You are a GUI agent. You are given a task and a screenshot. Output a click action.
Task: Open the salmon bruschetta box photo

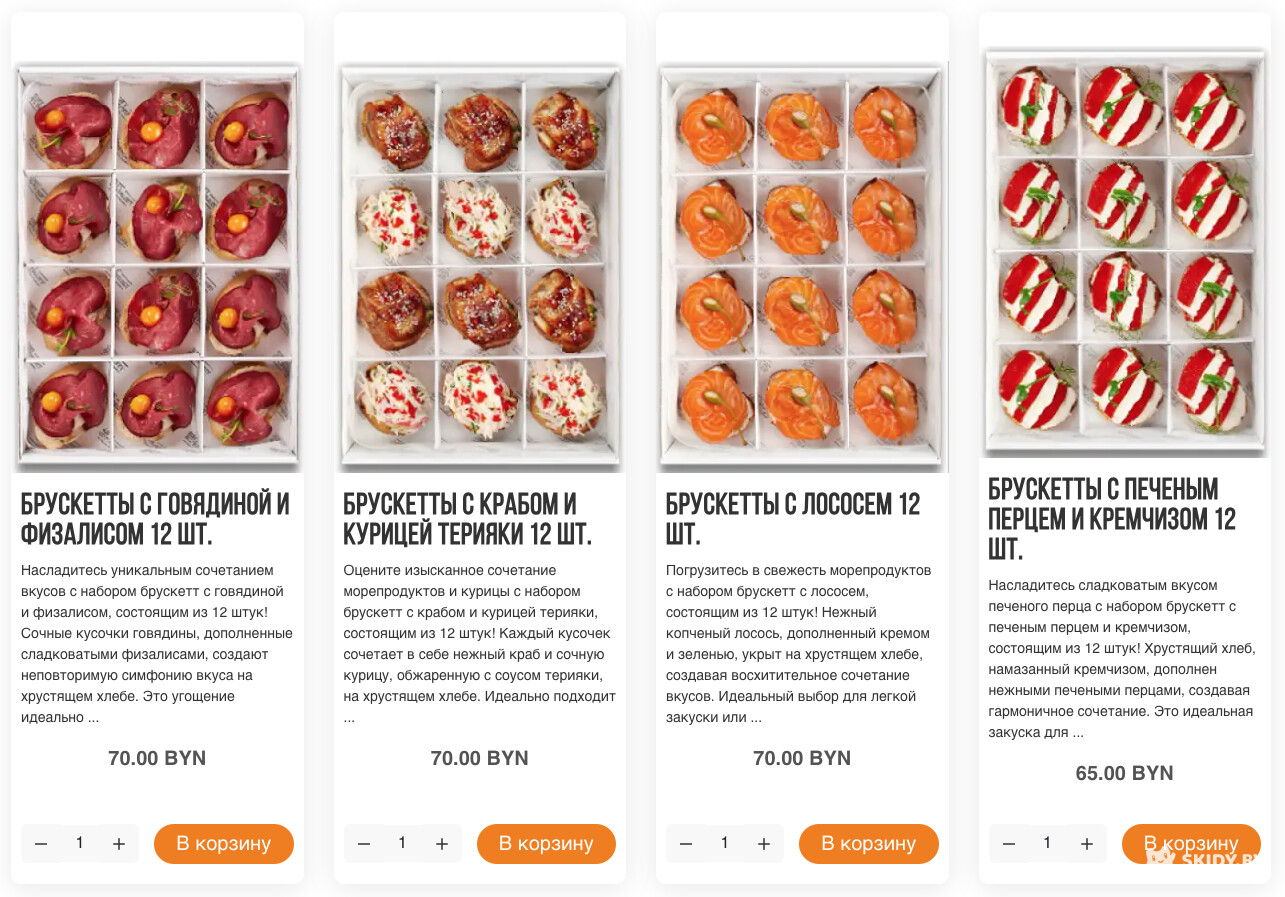[x=803, y=267]
